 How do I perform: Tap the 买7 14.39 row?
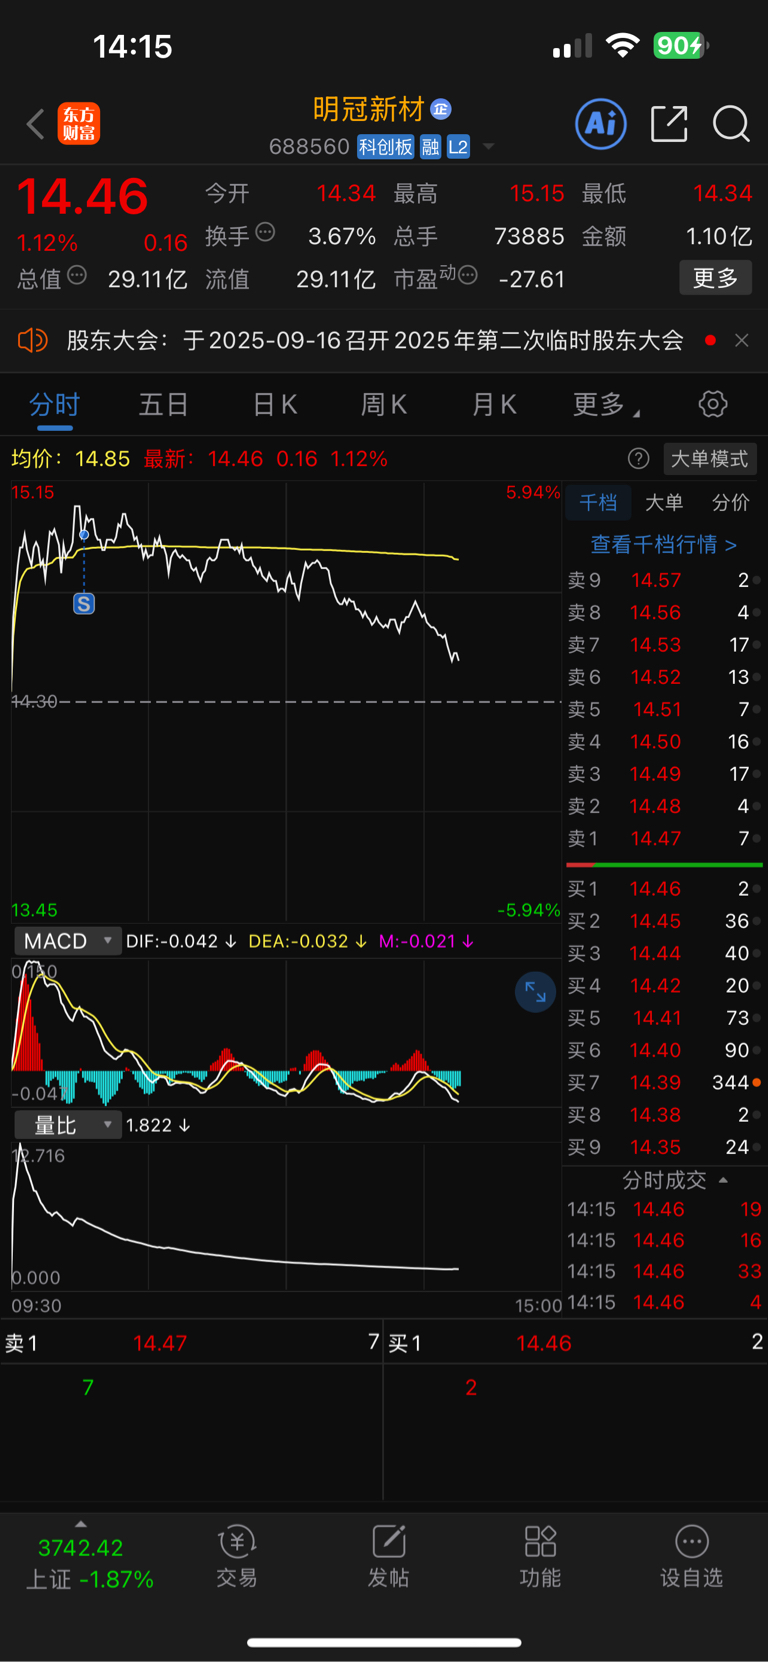click(x=663, y=1082)
